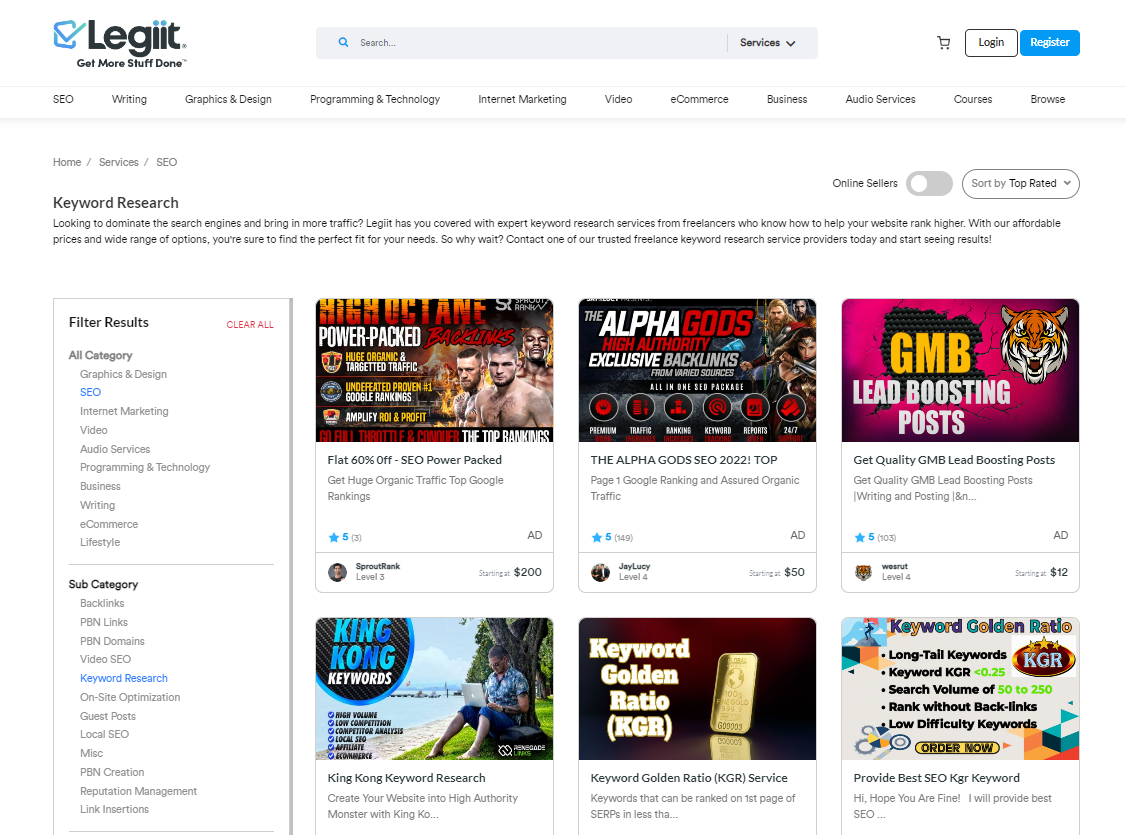Image resolution: width=1126 pixels, height=835 pixels.
Task: Select Keyword Research sub category
Action: pos(124,678)
